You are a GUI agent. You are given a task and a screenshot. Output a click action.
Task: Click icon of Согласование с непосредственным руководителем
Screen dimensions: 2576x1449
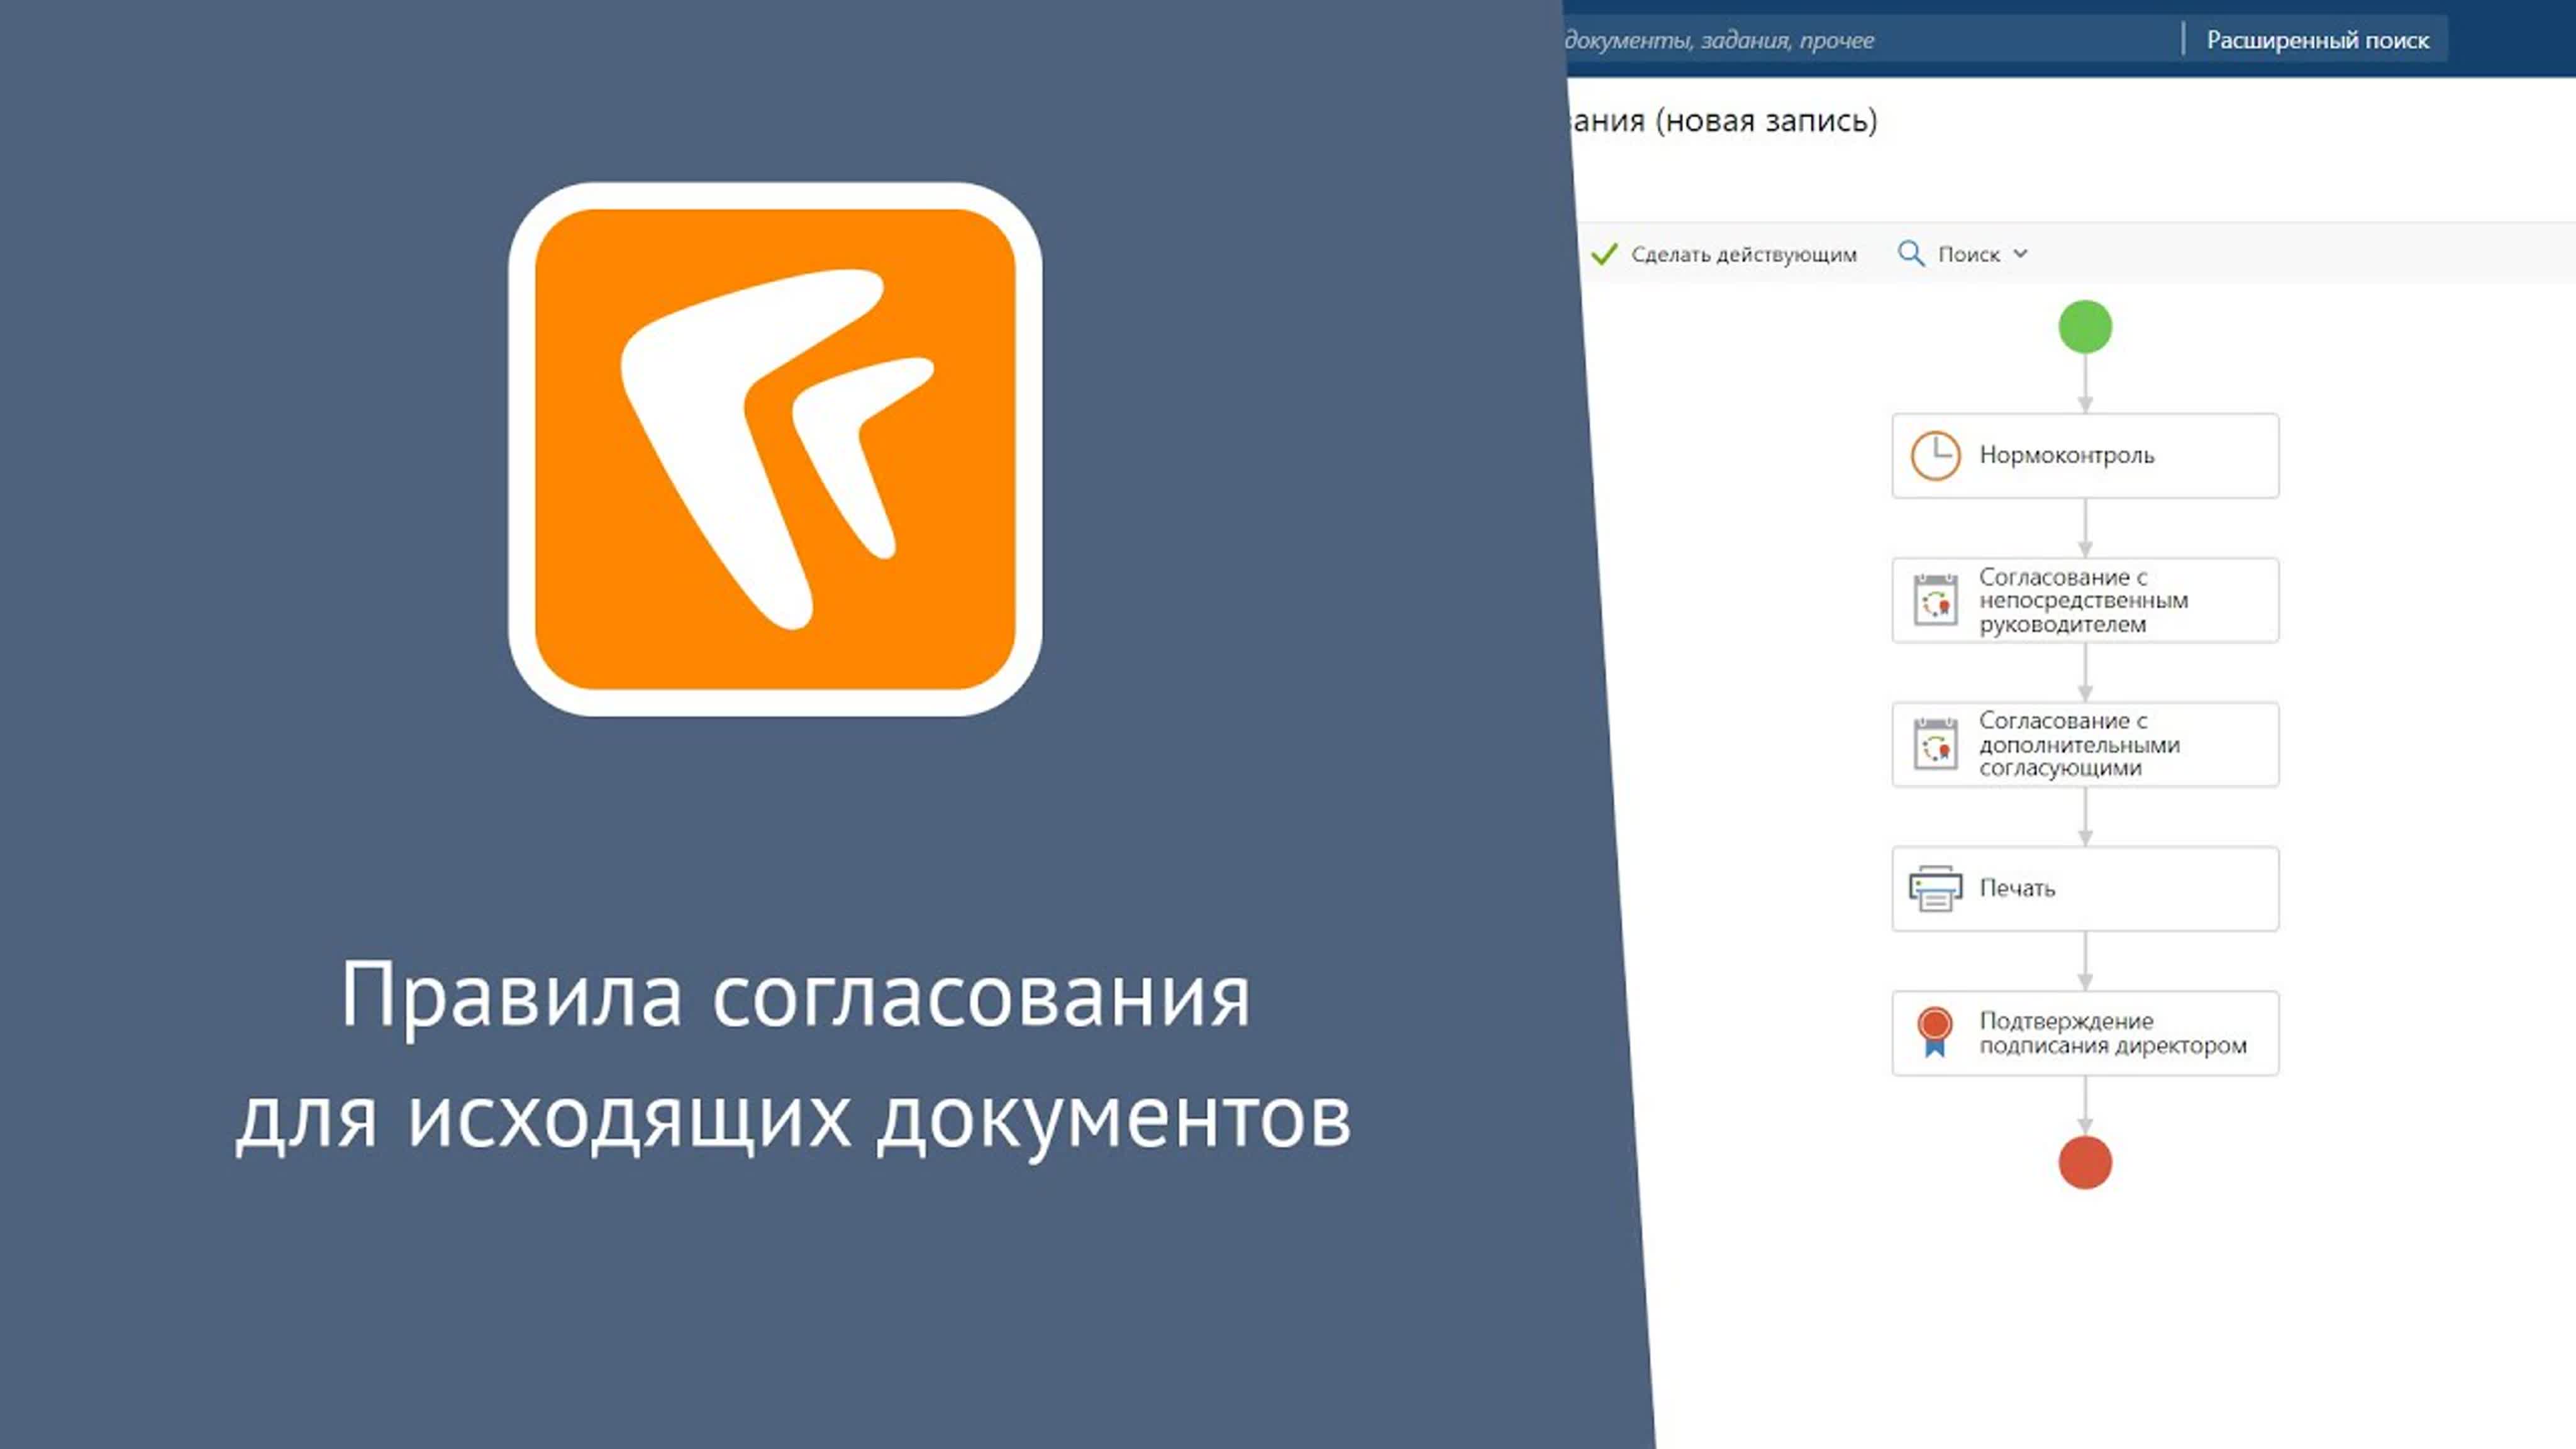1935,600
